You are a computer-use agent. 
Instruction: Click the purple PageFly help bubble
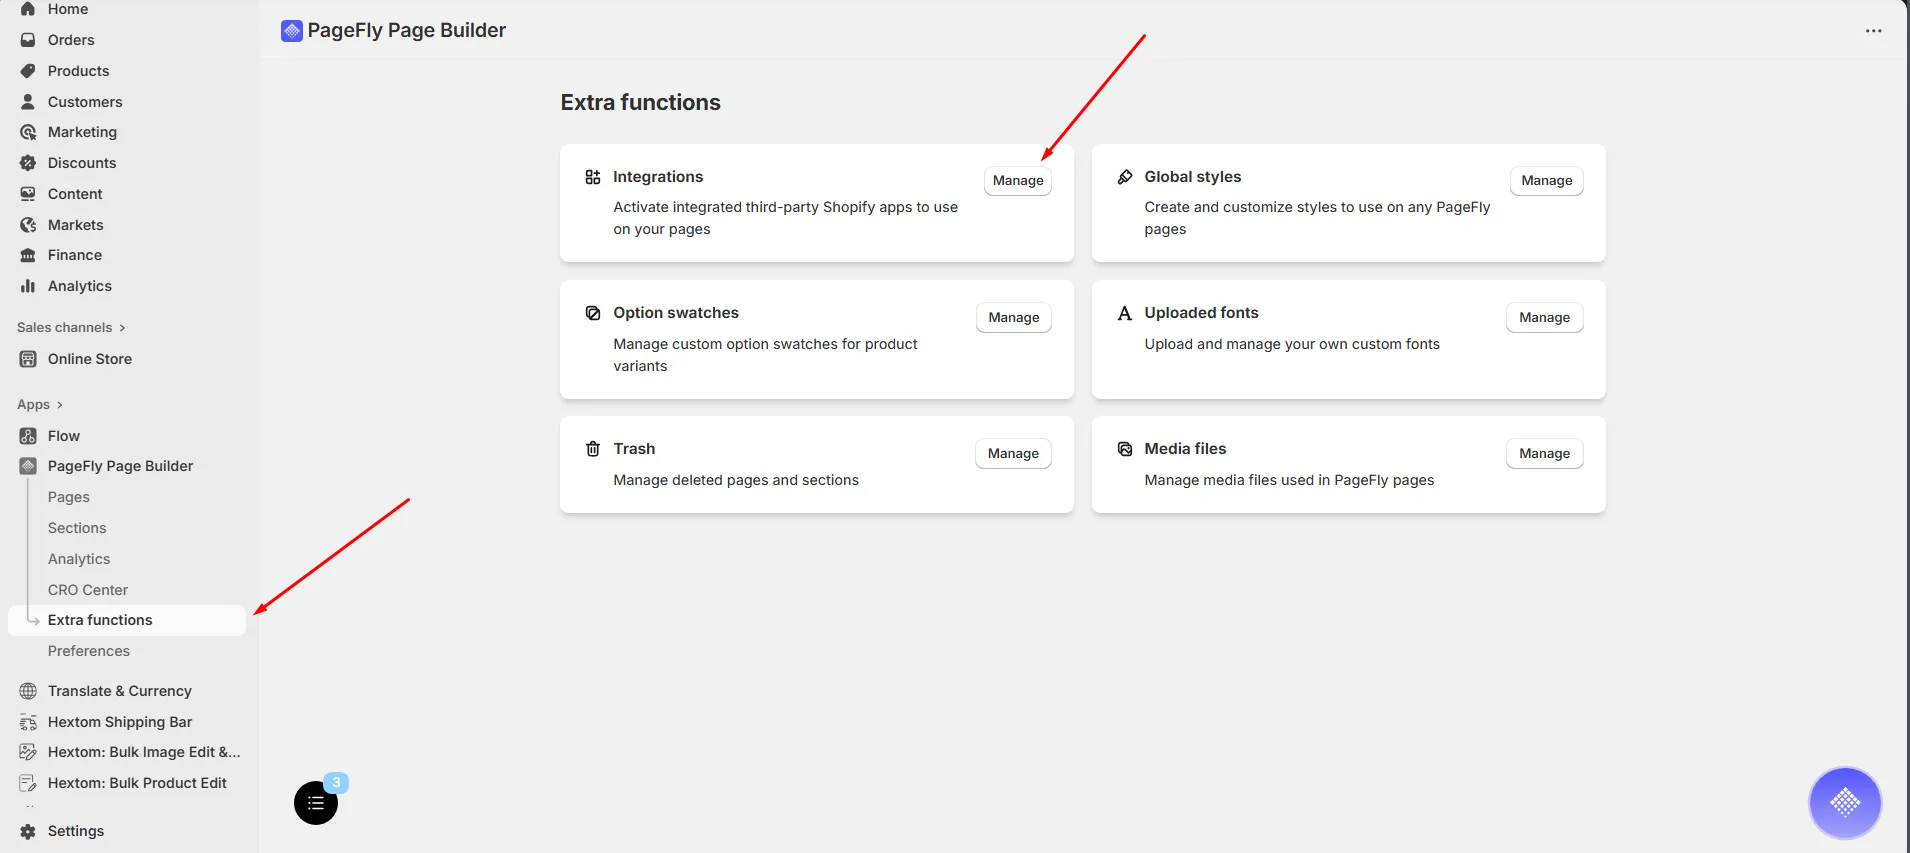(x=1845, y=802)
